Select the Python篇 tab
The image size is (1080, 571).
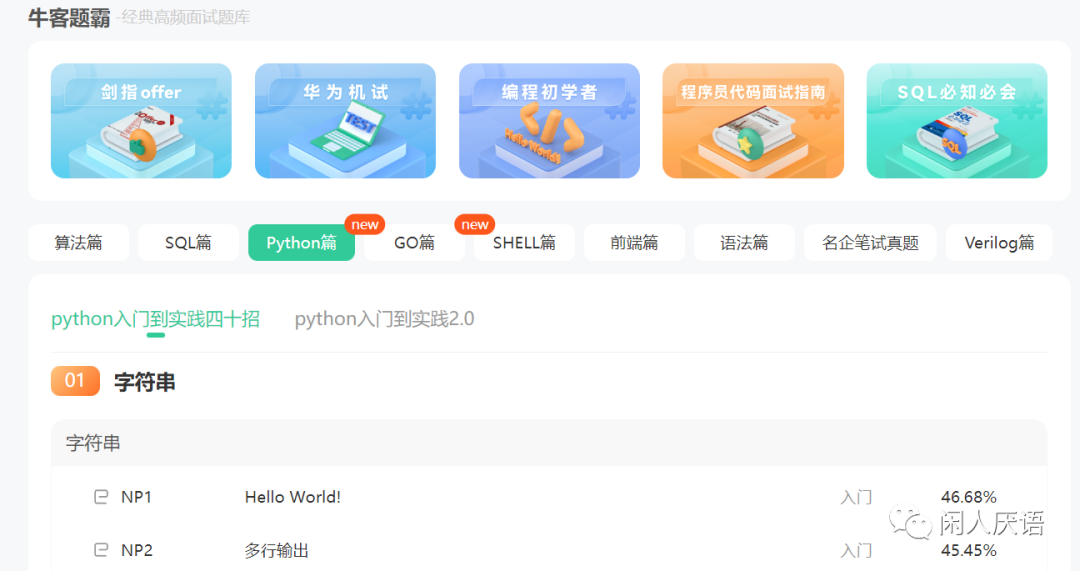pos(302,242)
